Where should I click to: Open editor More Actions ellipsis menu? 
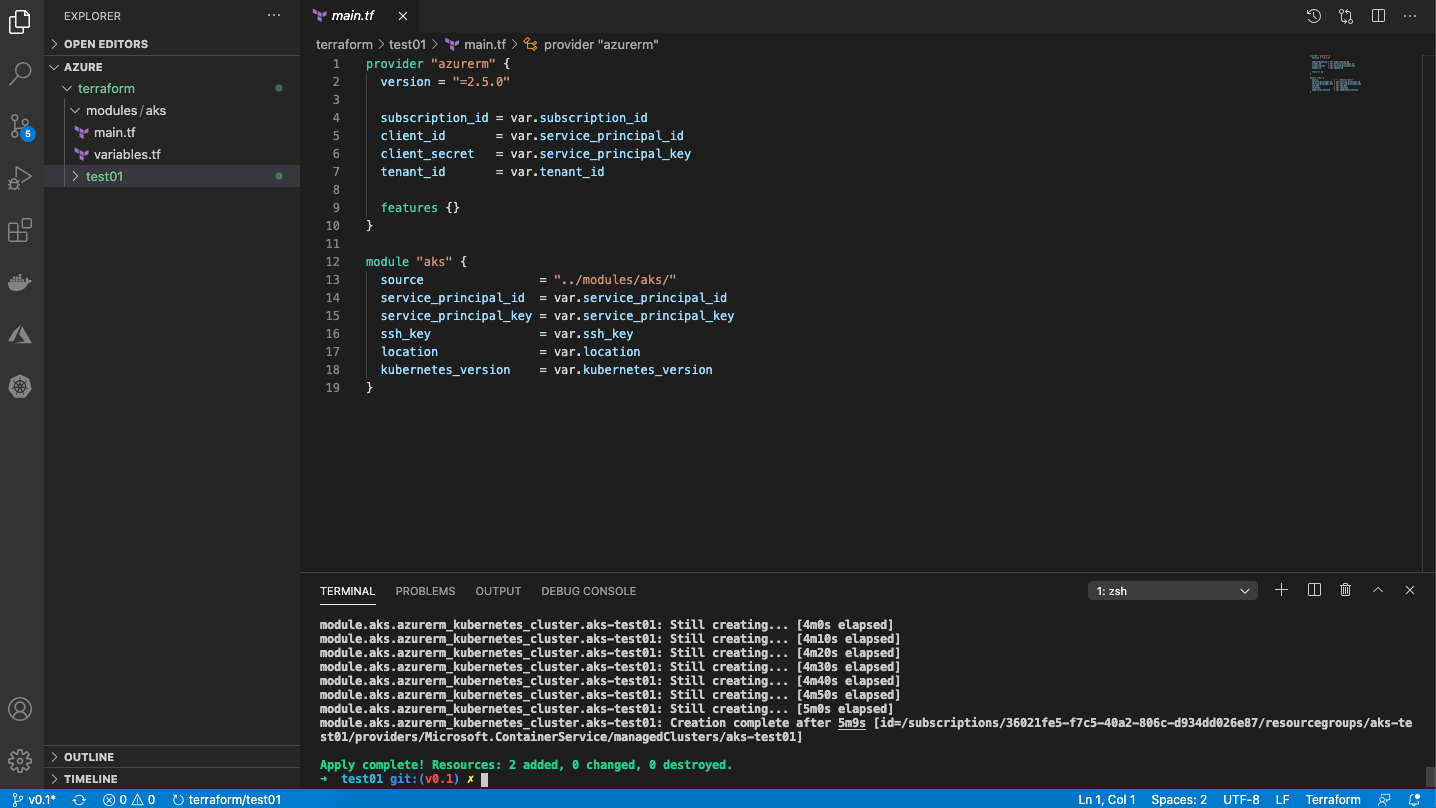(x=1410, y=16)
